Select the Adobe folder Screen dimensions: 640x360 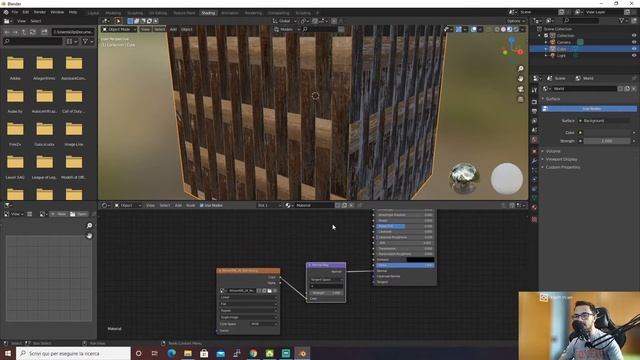[x=15, y=67]
